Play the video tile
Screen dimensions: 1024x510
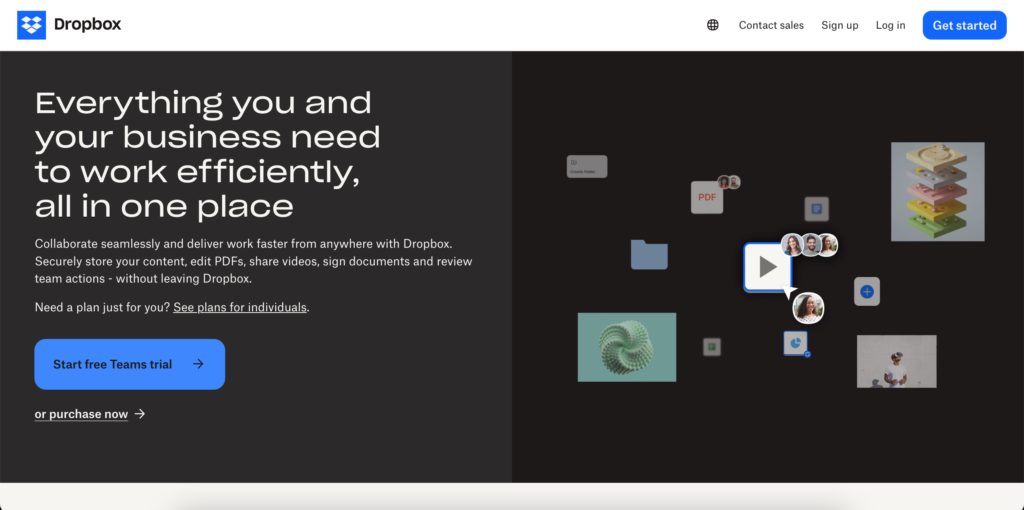tap(767, 266)
